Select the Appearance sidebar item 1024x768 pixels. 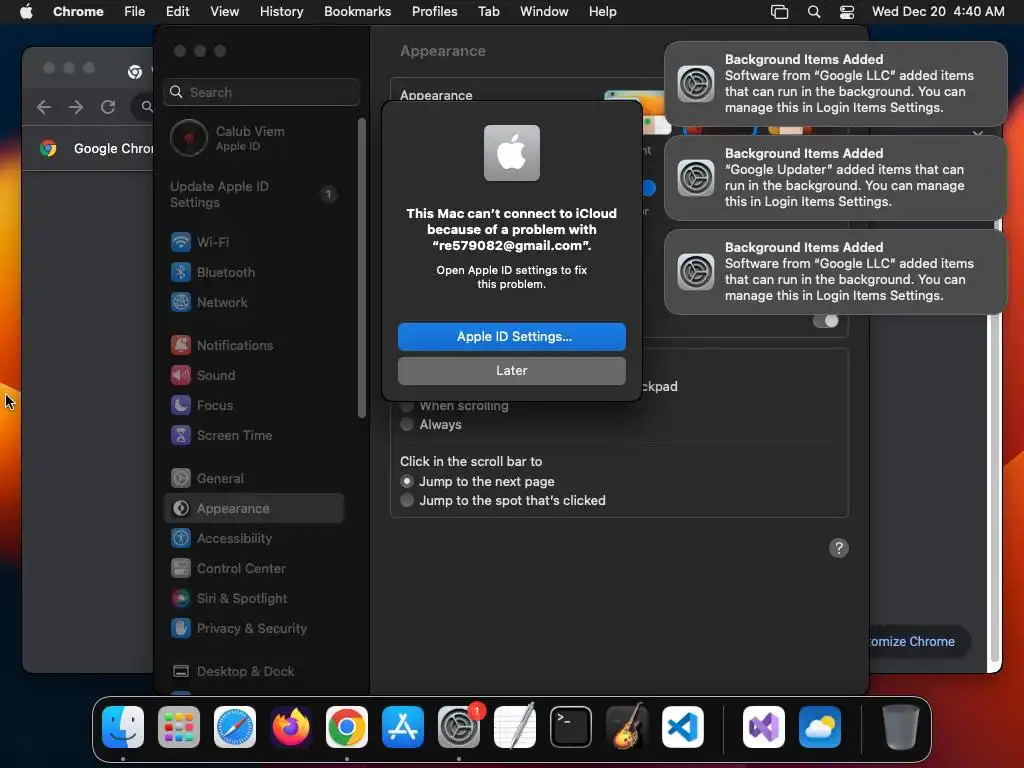point(254,509)
